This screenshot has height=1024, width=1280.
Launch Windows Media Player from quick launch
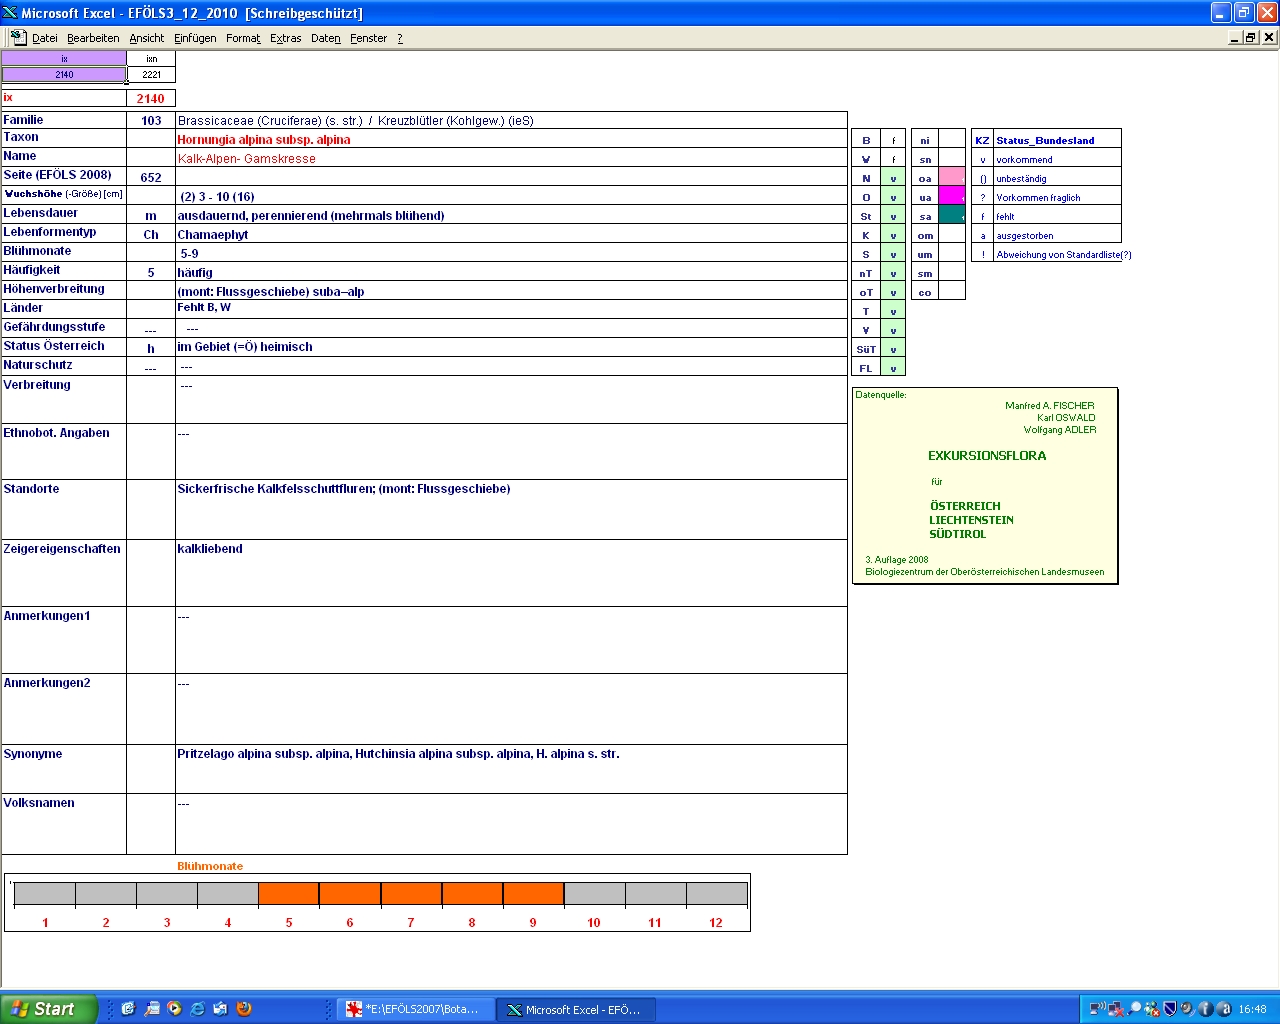click(174, 1009)
